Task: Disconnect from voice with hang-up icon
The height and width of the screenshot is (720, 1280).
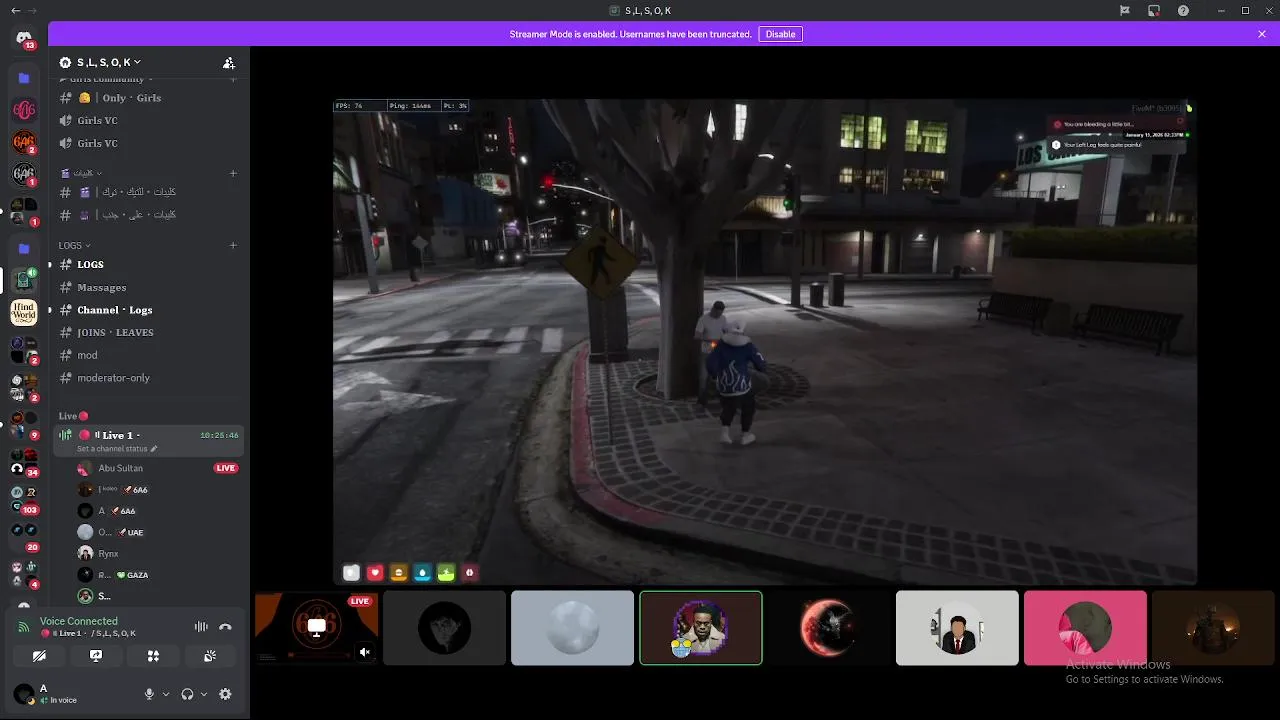Action: pos(225,627)
